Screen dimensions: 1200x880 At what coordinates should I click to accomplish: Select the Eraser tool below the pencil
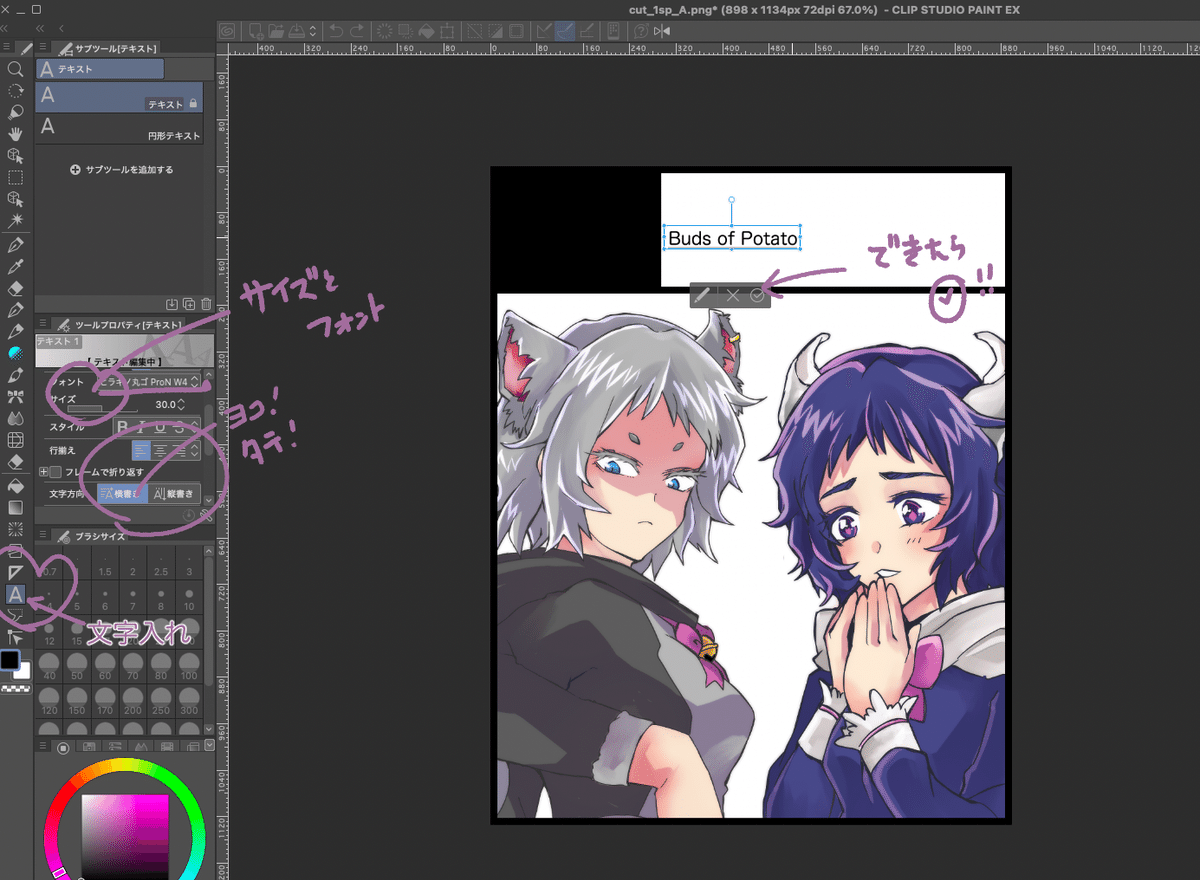pyautogui.click(x=15, y=287)
